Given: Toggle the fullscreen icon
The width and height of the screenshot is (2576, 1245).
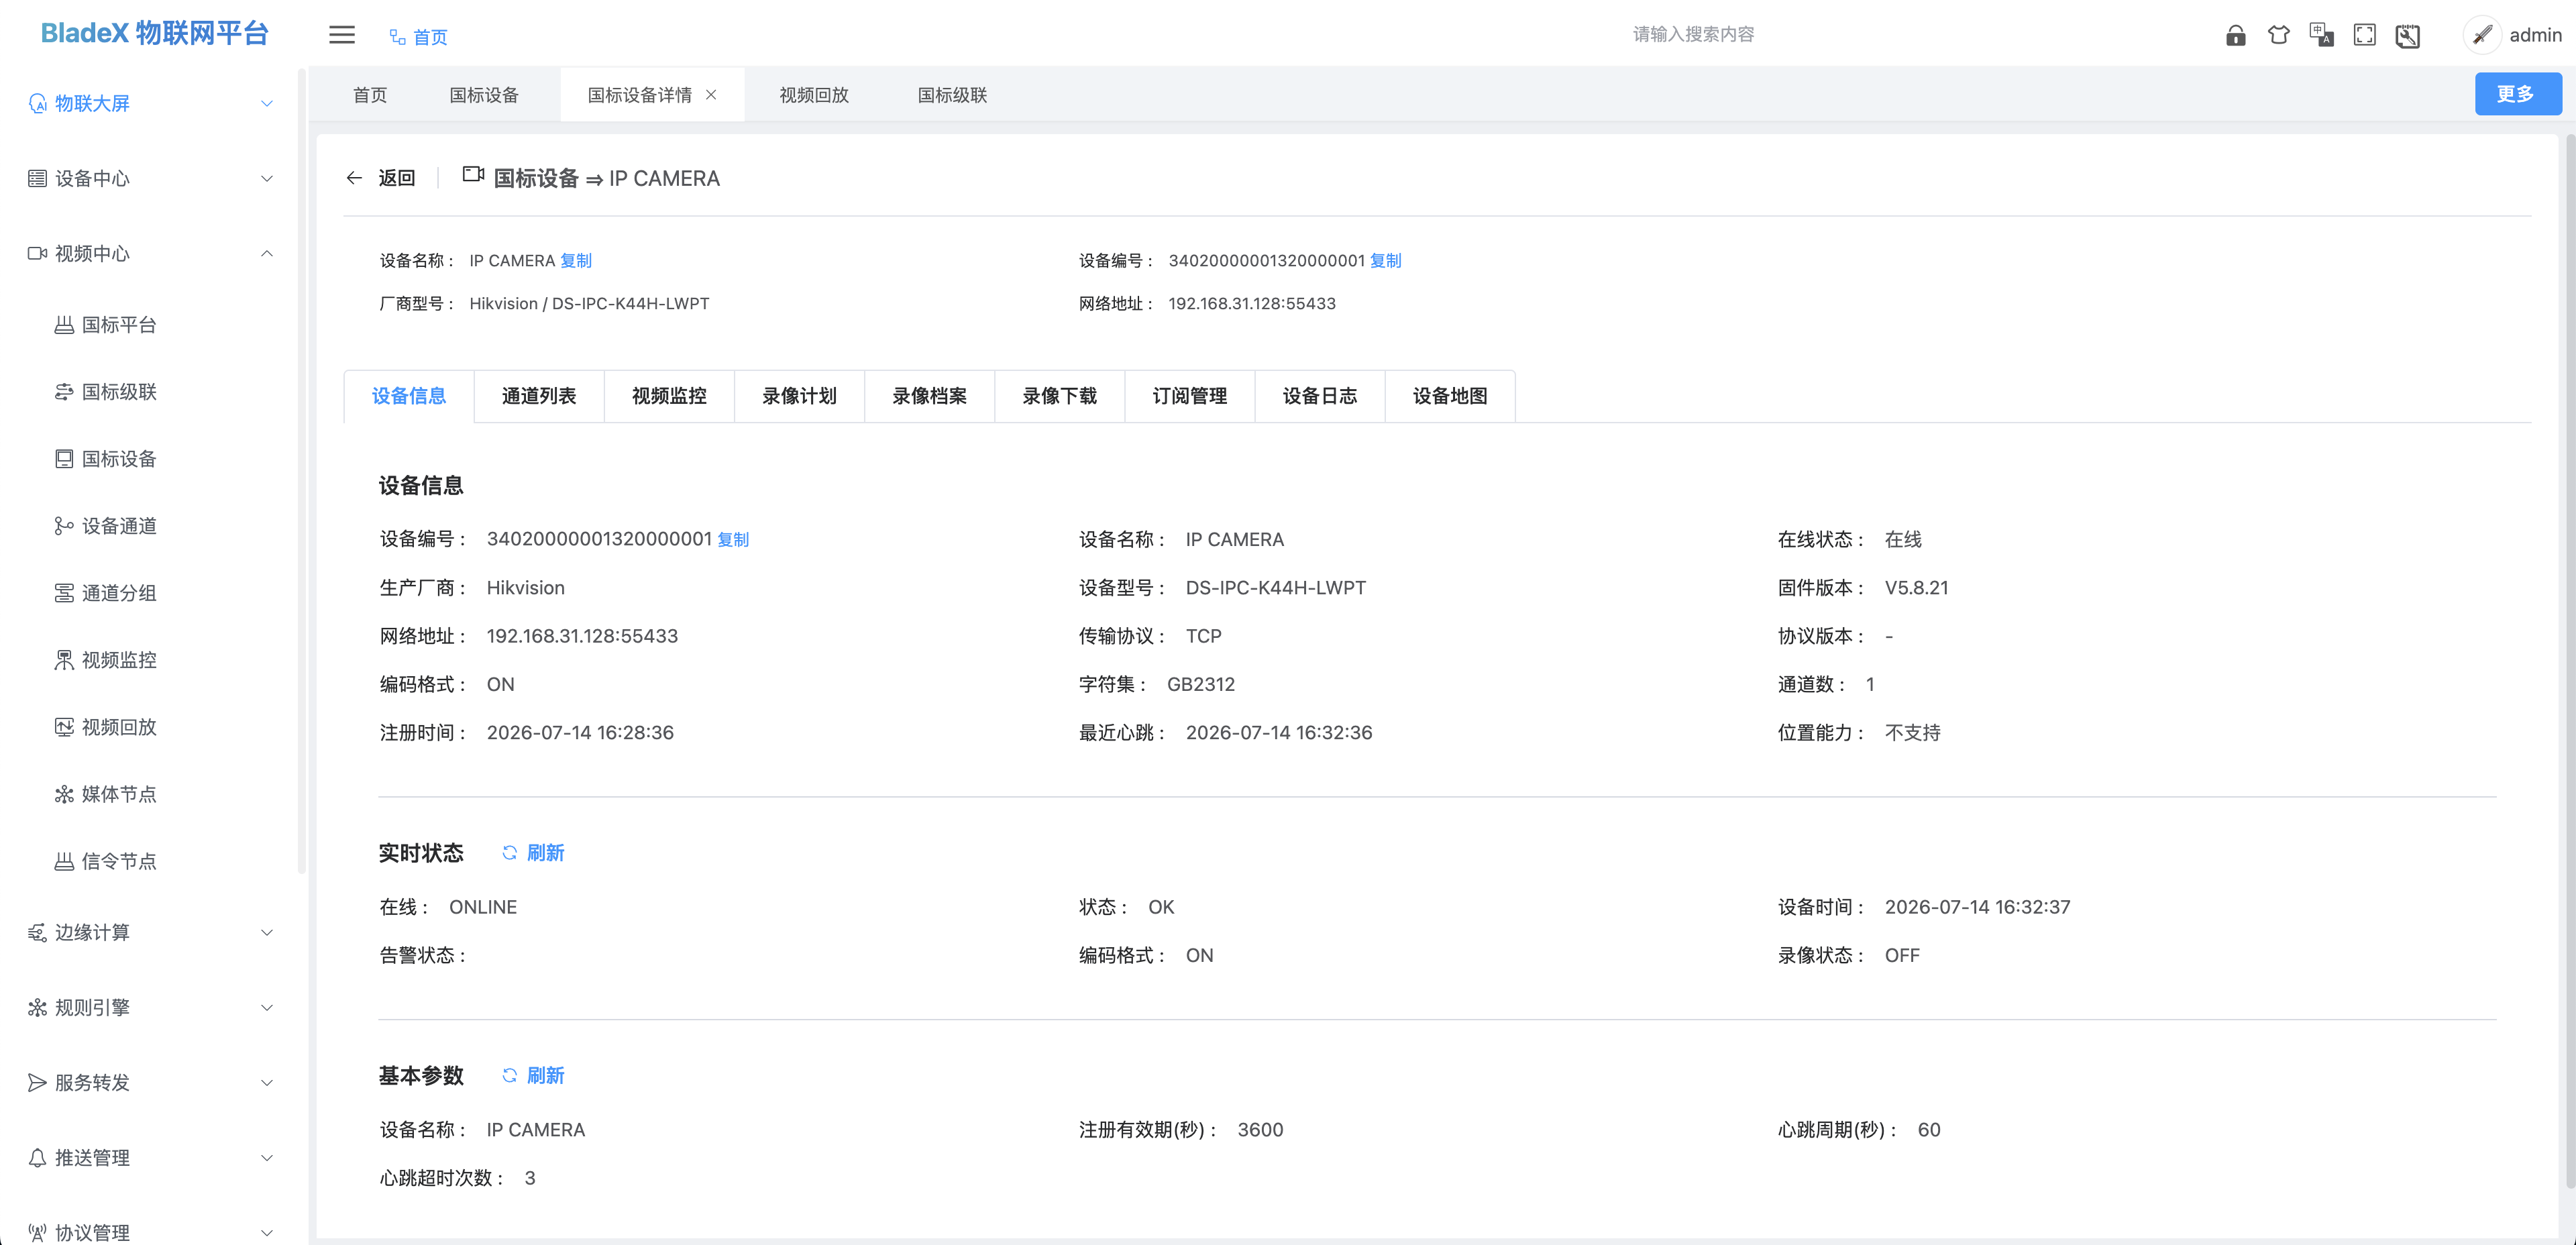Looking at the screenshot, I should [2365, 36].
